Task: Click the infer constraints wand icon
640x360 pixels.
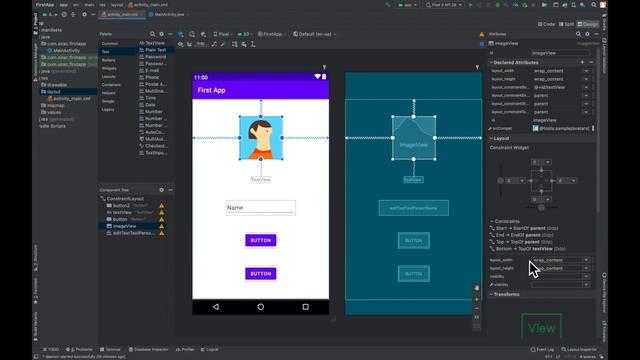Action: pos(223,44)
